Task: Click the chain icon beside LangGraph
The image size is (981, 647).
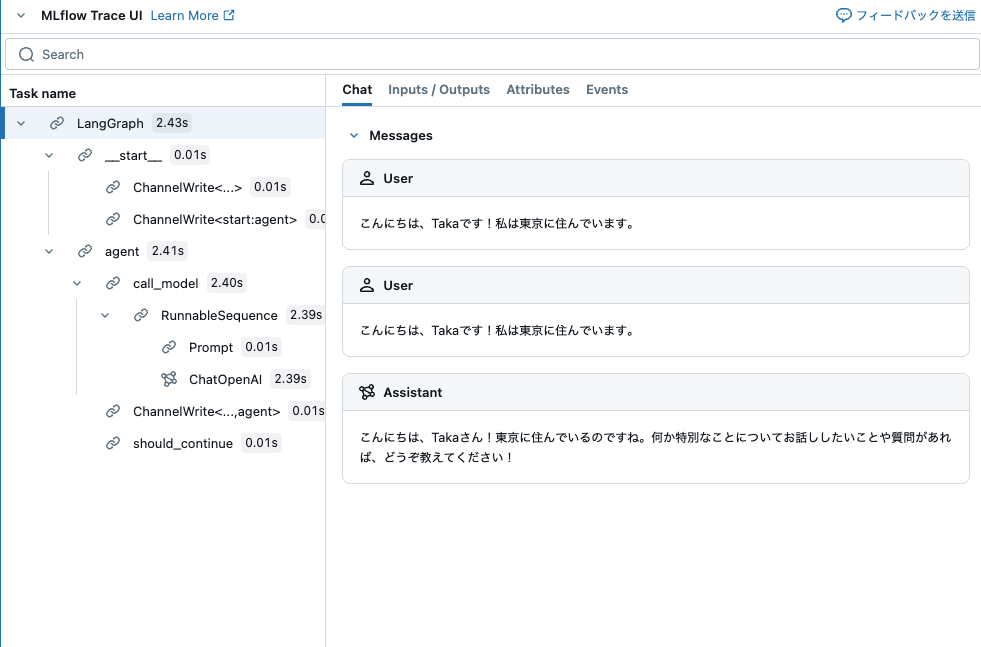Action: point(57,122)
